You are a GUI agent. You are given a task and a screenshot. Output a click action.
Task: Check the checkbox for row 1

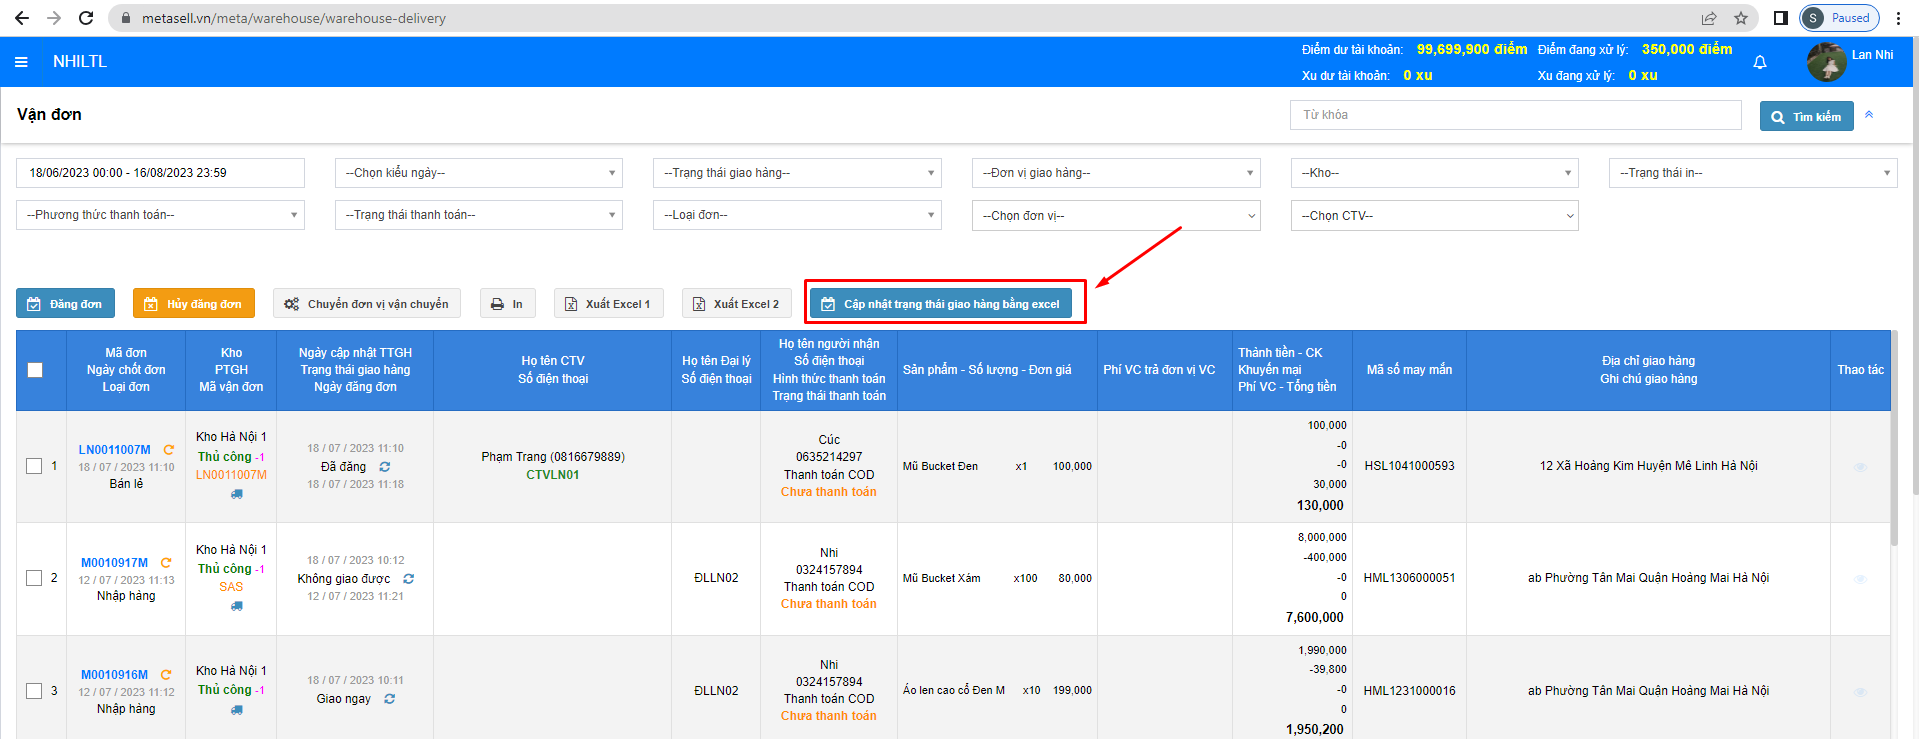coord(34,466)
